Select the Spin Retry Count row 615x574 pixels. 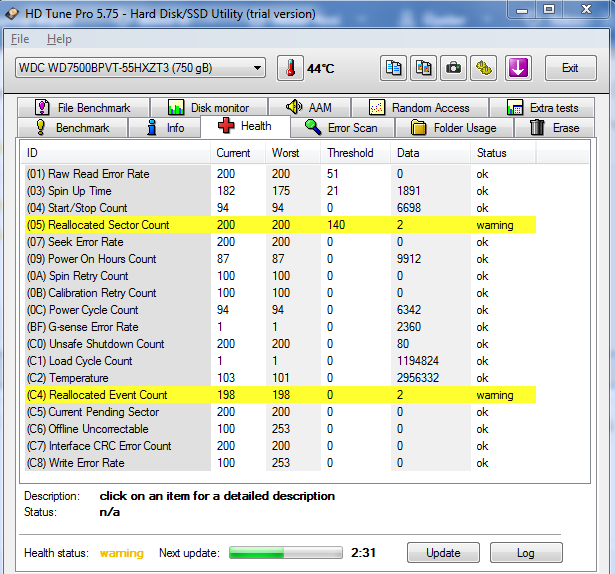click(280, 276)
